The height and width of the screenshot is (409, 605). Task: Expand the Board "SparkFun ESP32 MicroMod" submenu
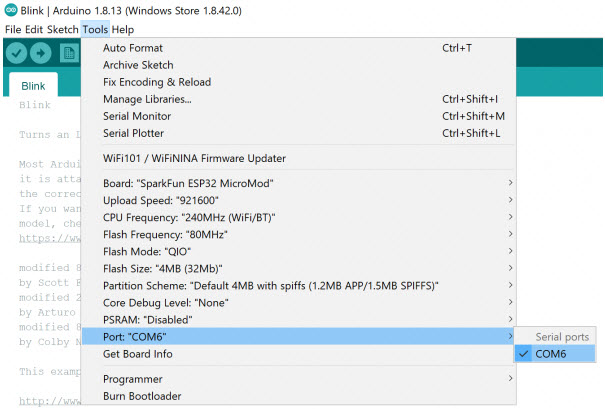click(188, 183)
